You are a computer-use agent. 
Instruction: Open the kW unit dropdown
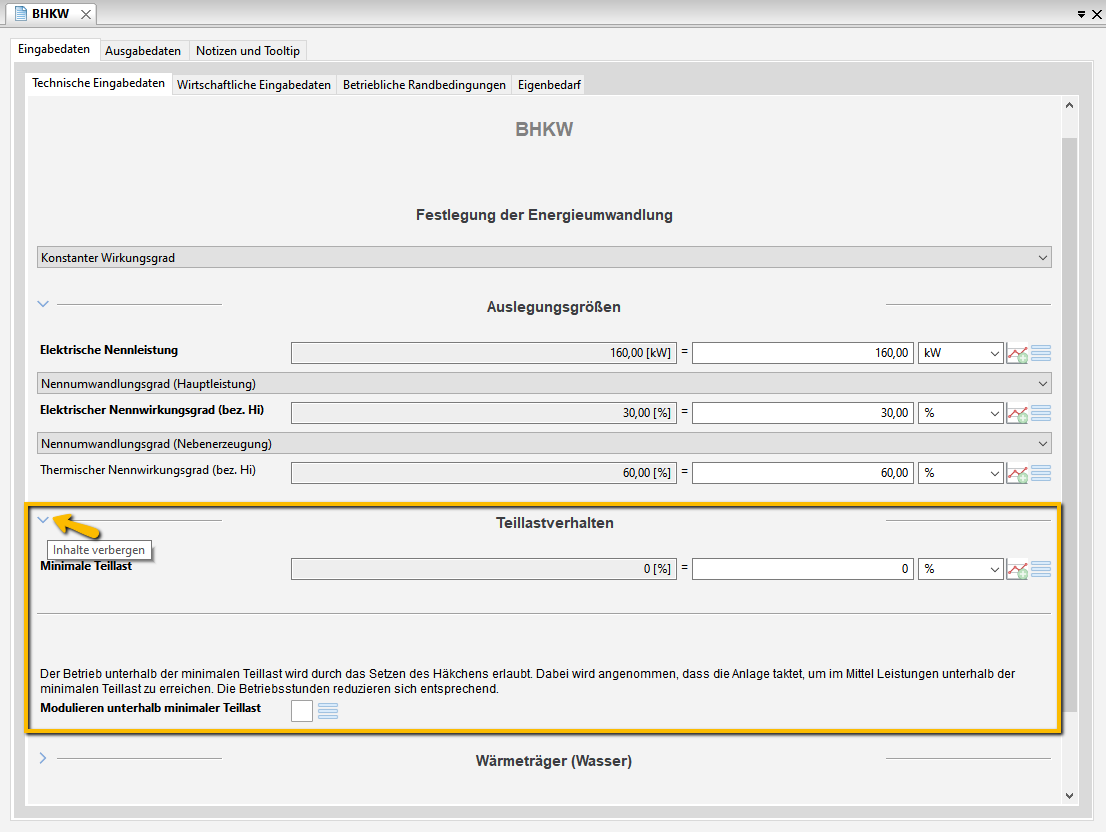pos(960,353)
